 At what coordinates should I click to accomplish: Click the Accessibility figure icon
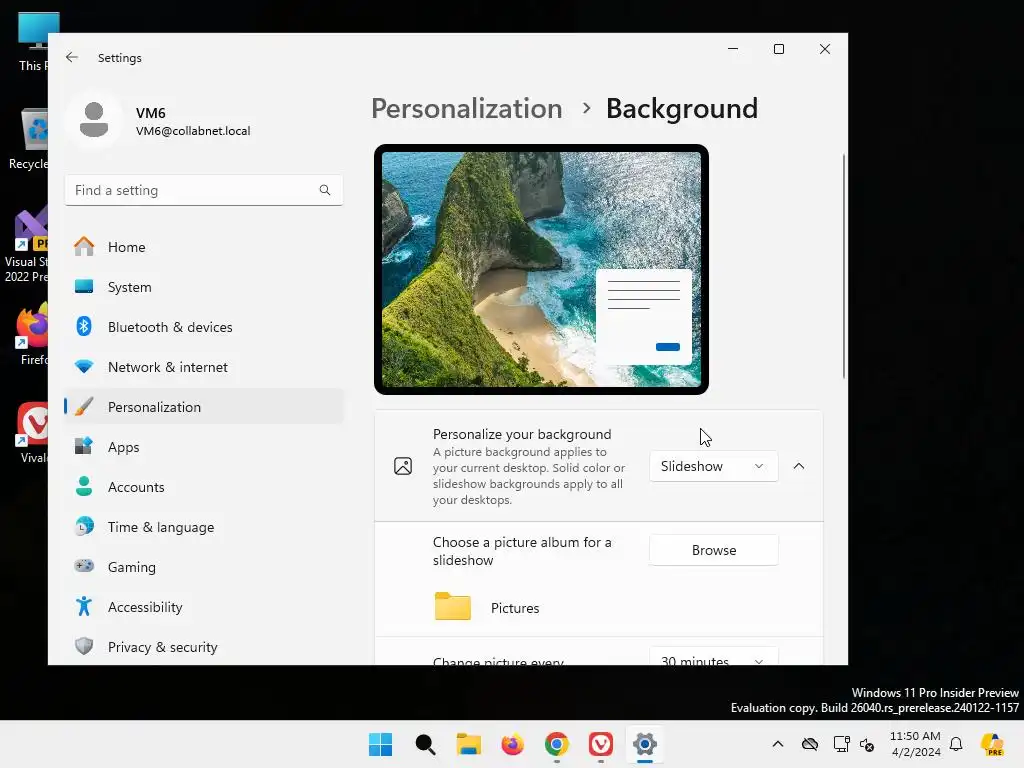(84, 607)
